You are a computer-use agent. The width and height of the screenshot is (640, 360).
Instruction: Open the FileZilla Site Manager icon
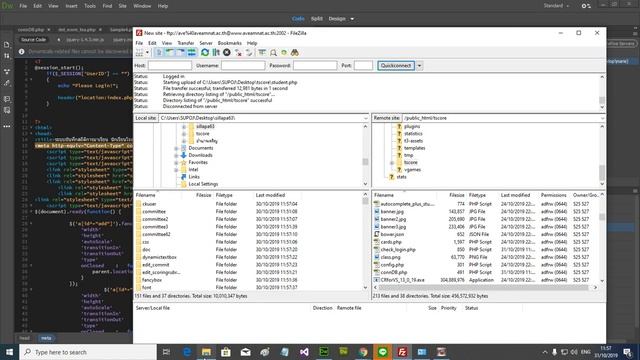click(x=140, y=53)
